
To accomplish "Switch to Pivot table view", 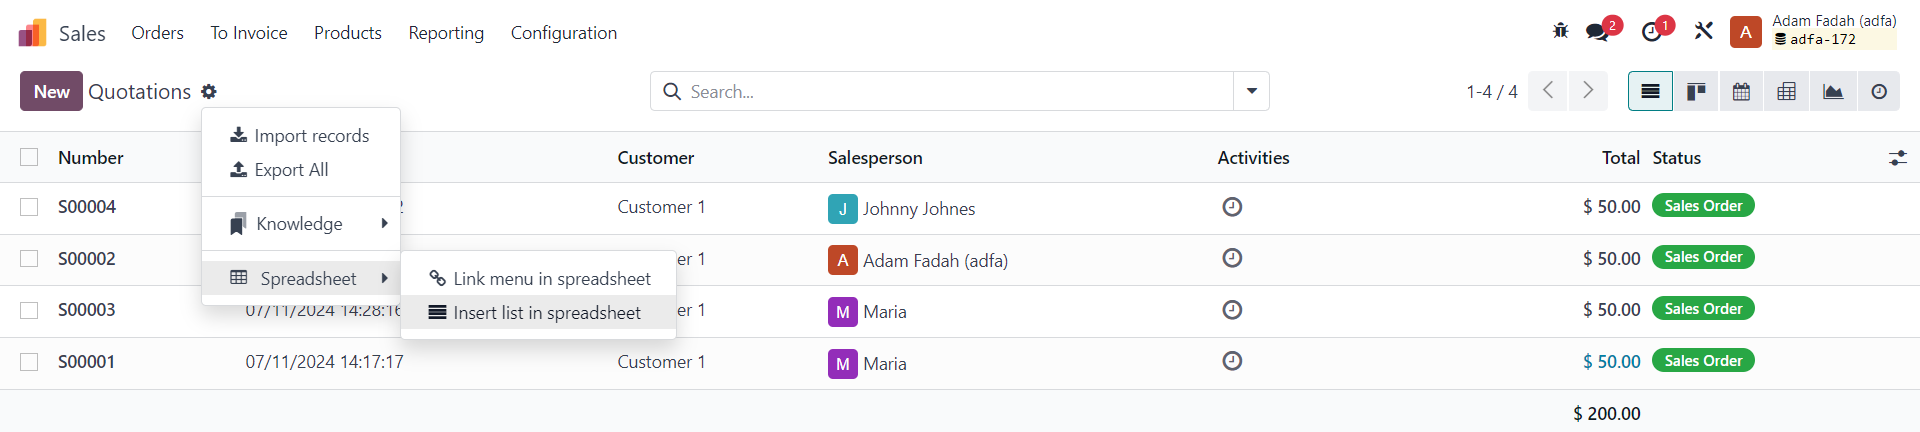I will click(1787, 92).
